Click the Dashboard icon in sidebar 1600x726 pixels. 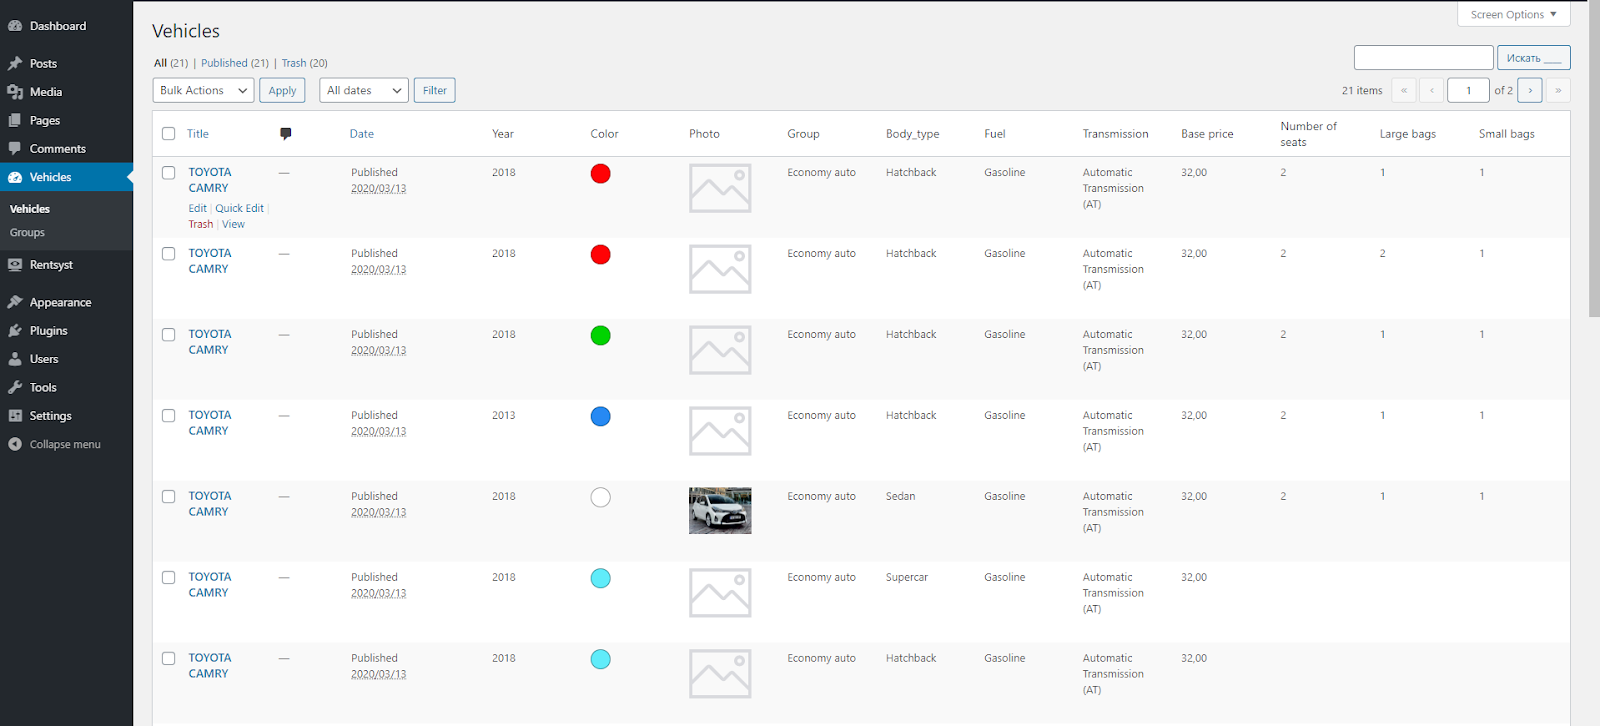pos(15,26)
